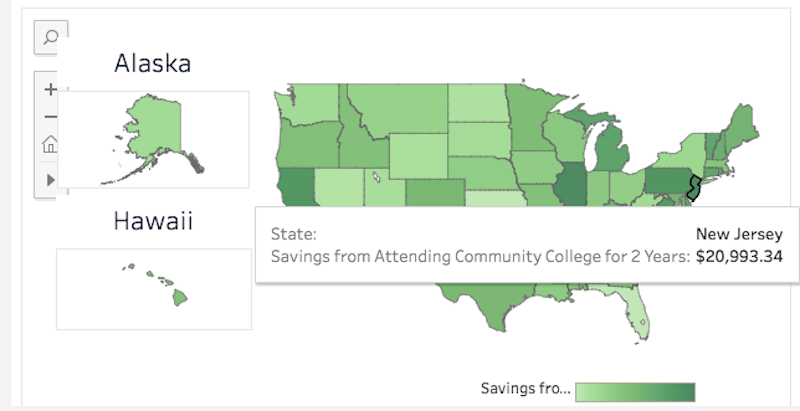The height and width of the screenshot is (411, 800).
Task: Zoom out with the minus button
Action: 51,117
